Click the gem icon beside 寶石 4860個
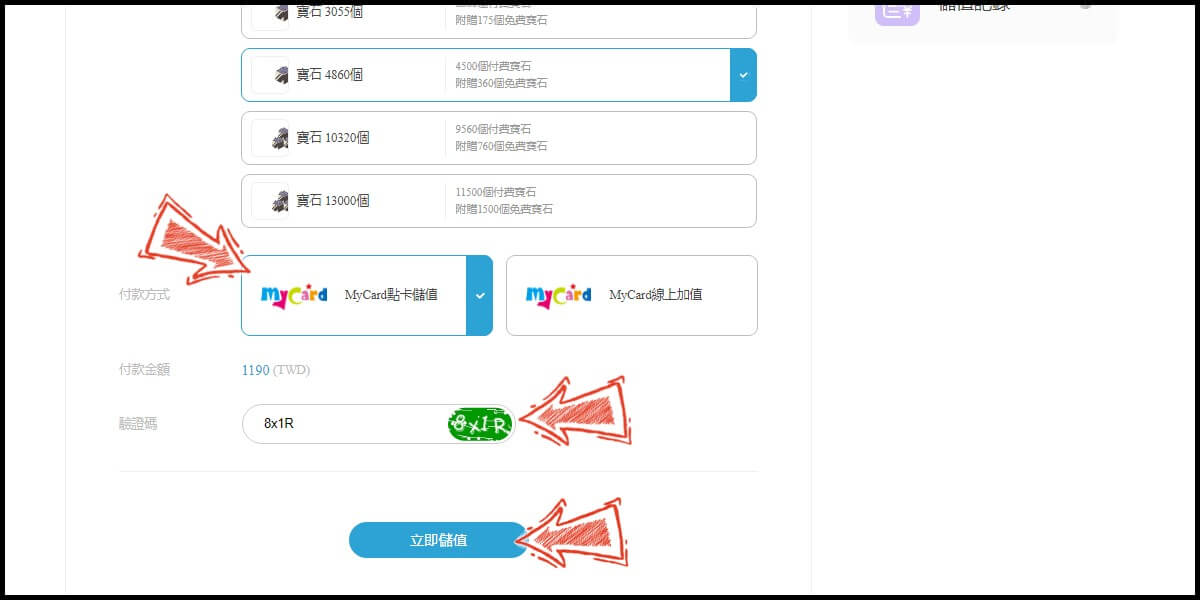The width and height of the screenshot is (1200, 600). [x=271, y=75]
